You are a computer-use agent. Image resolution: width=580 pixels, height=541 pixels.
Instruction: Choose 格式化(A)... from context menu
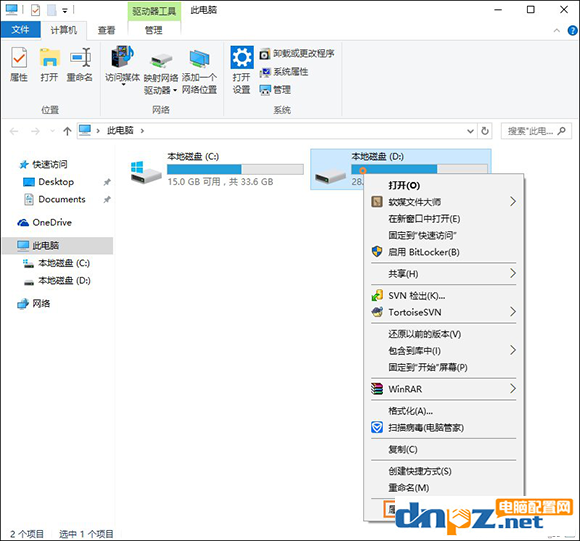point(411,411)
